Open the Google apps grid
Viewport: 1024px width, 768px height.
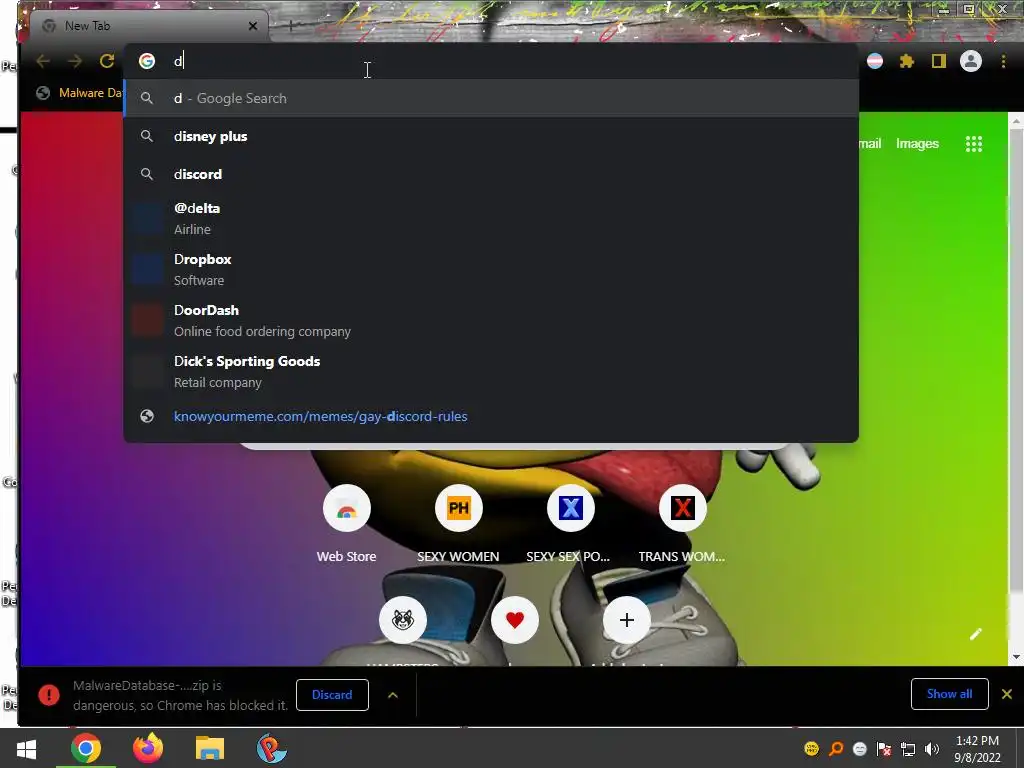(974, 144)
